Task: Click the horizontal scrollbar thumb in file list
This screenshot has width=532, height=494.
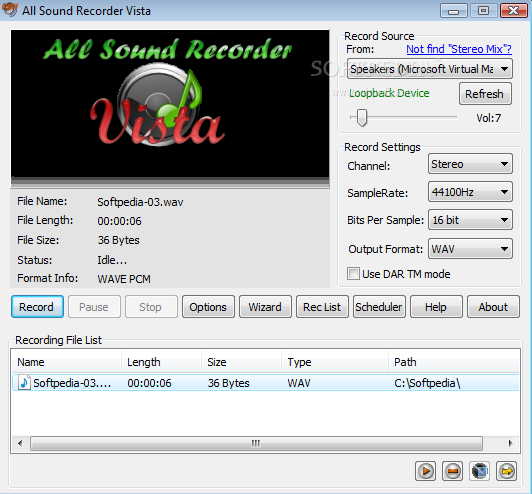Action: [x=256, y=443]
